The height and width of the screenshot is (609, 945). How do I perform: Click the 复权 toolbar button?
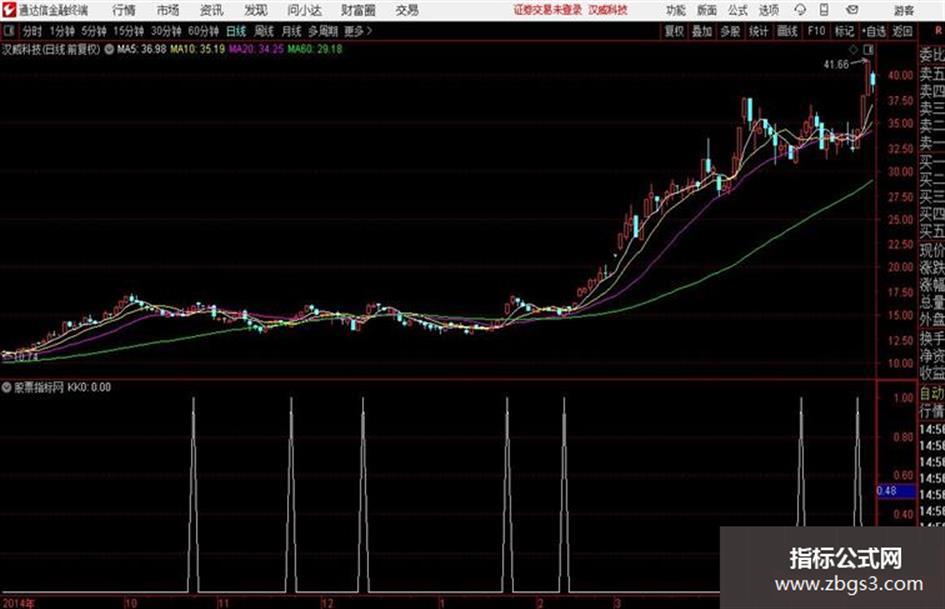click(x=674, y=31)
